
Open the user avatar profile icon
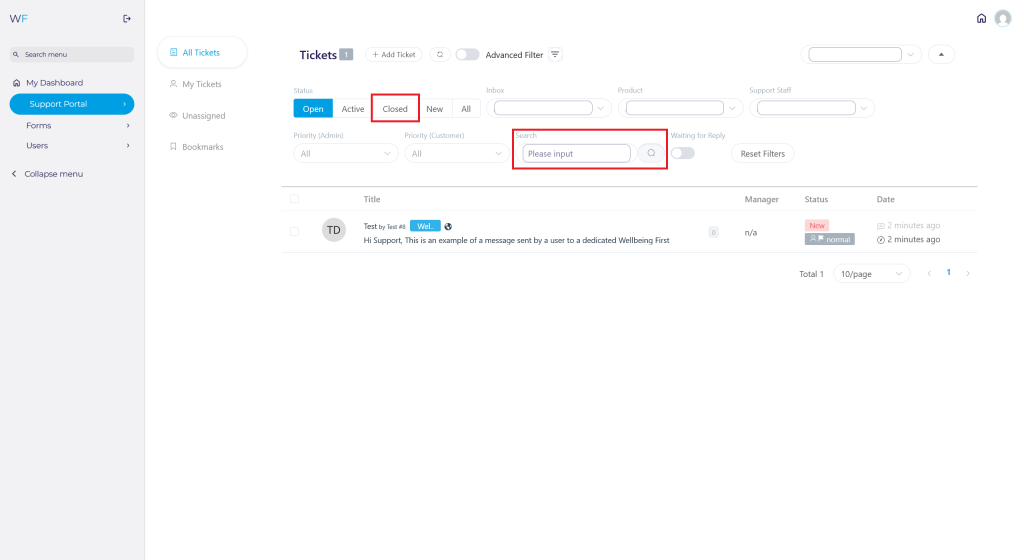tap(1003, 18)
